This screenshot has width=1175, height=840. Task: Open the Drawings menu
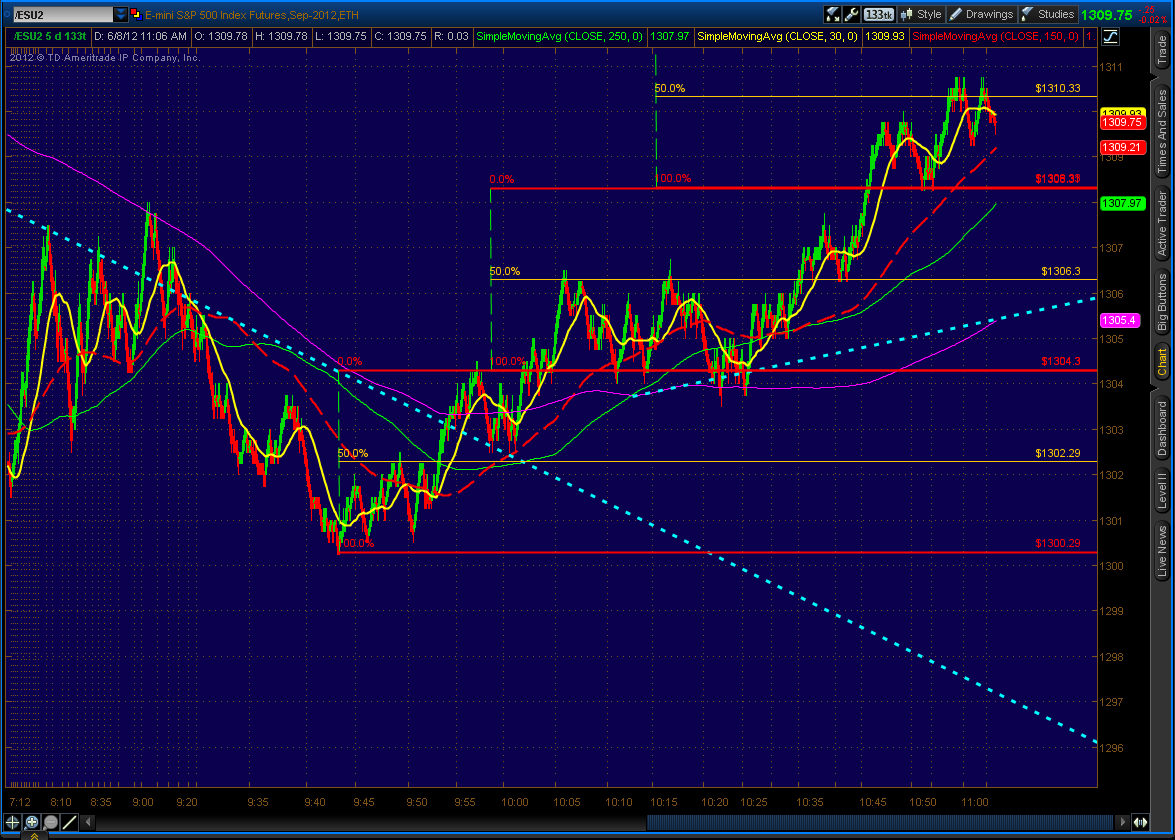pyautogui.click(x=982, y=14)
